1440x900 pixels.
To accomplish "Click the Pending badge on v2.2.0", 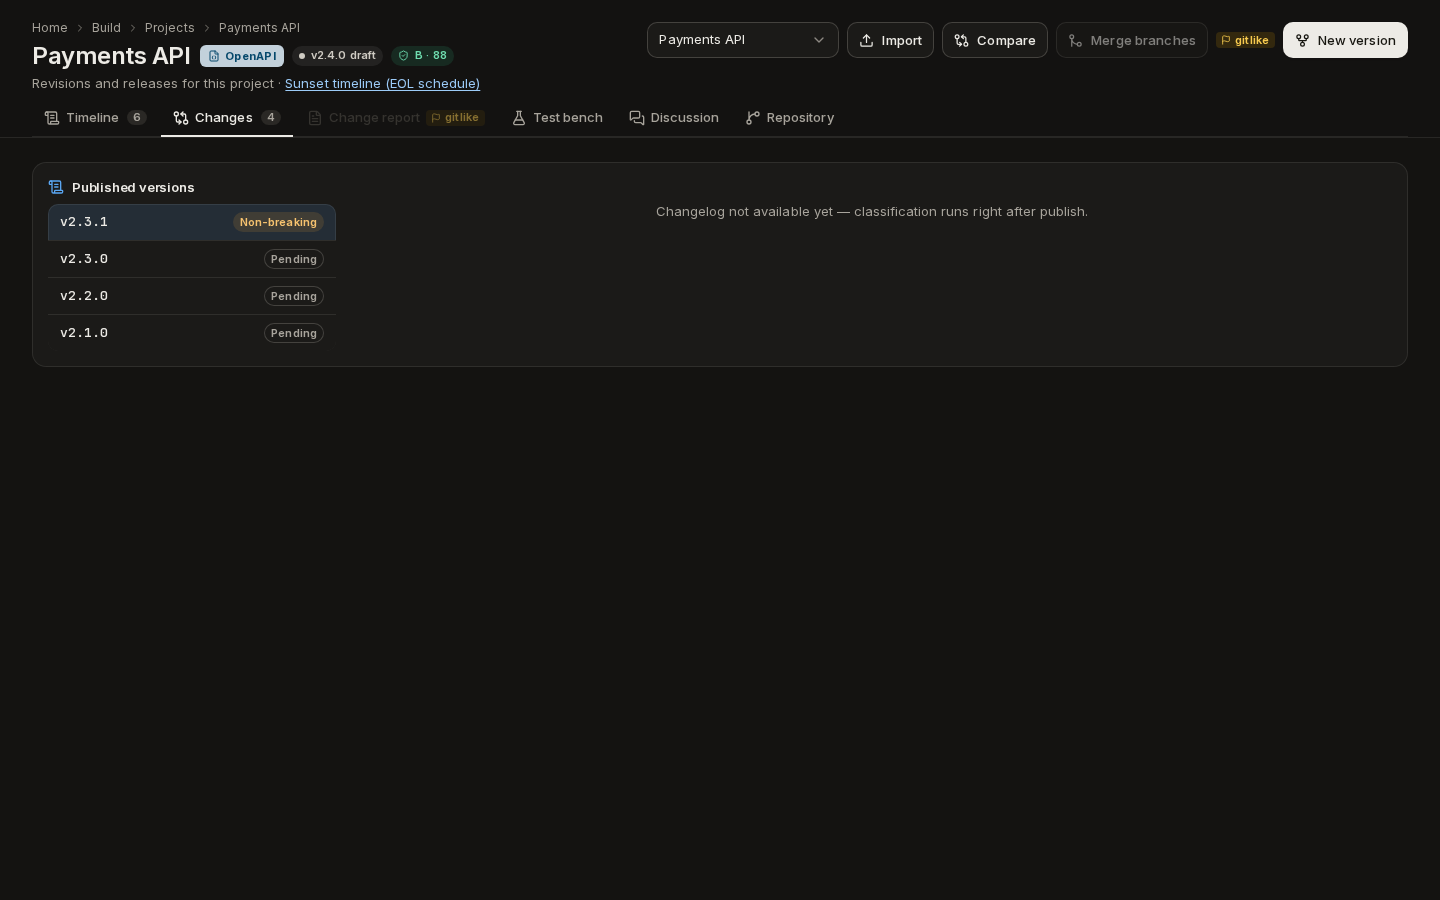I will (294, 296).
